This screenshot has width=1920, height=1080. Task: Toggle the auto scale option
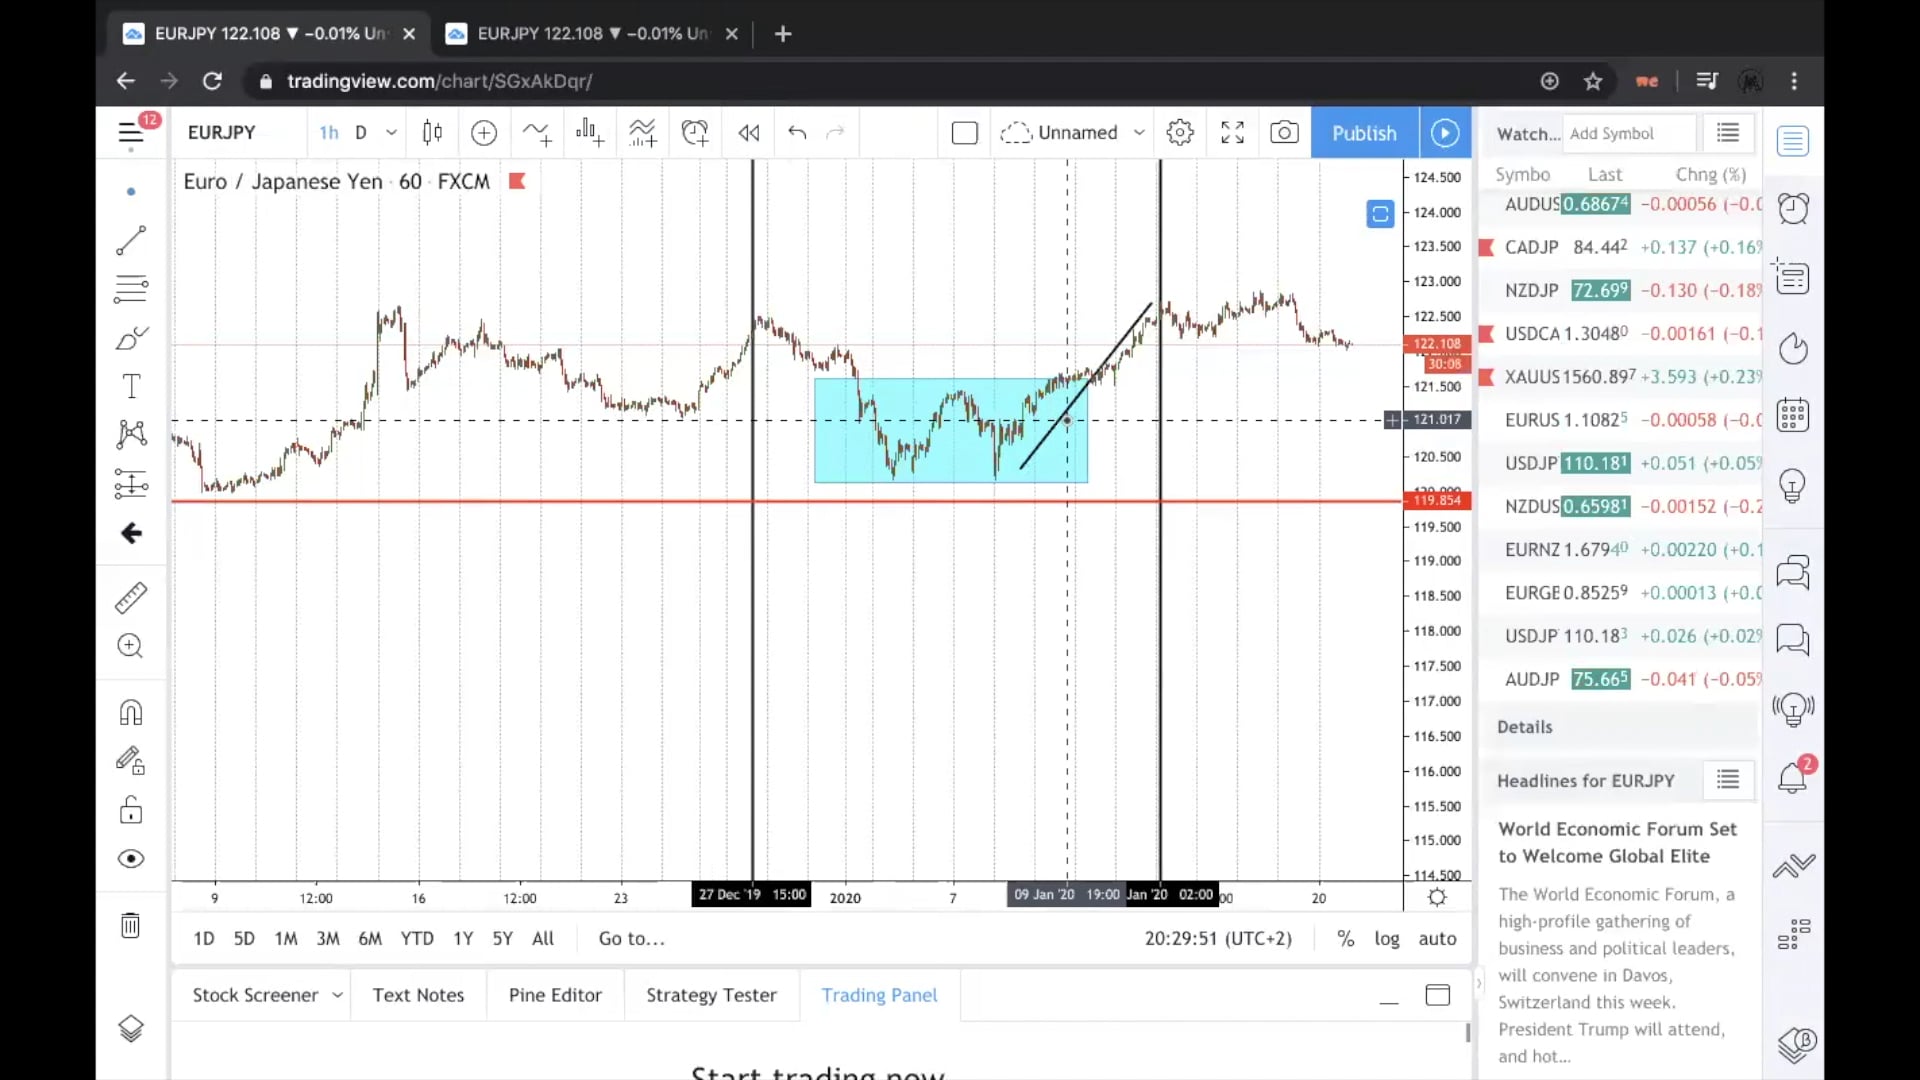[x=1437, y=938]
